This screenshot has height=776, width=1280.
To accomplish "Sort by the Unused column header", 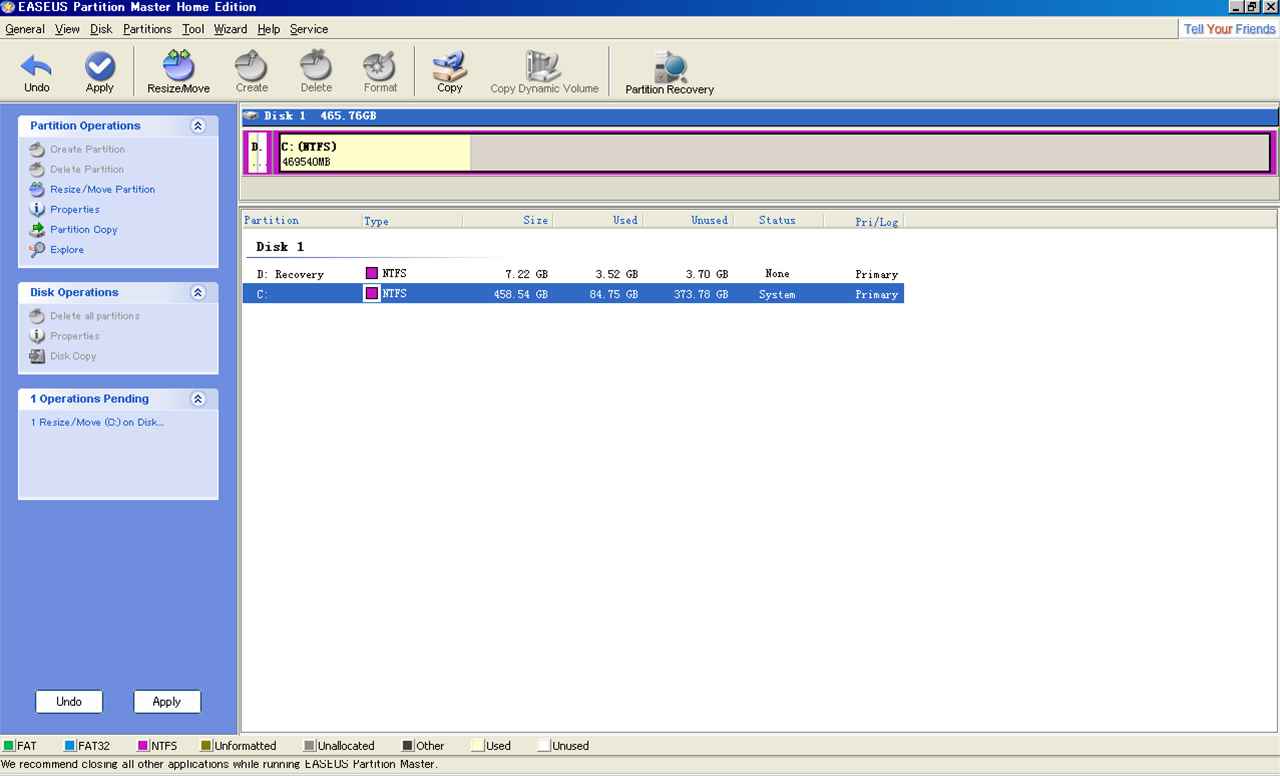I will point(687,220).
